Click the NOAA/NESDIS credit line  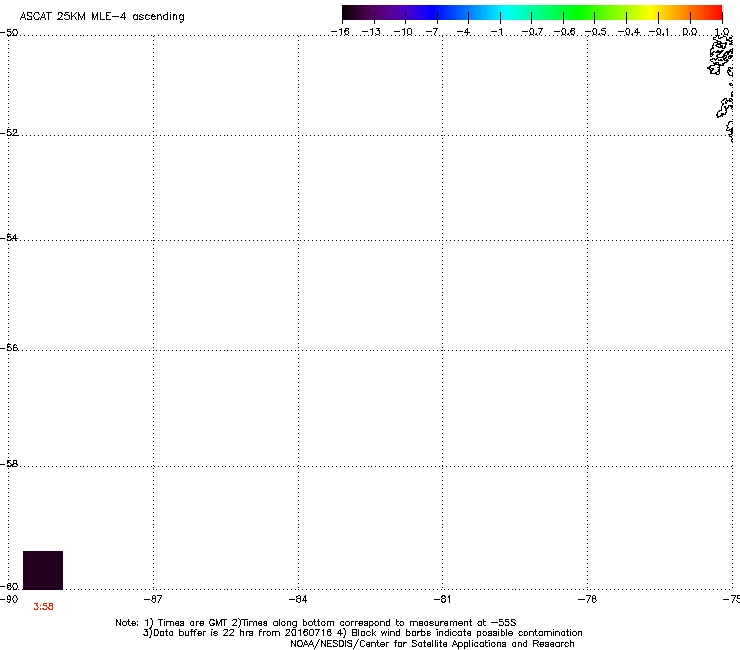coord(432,644)
